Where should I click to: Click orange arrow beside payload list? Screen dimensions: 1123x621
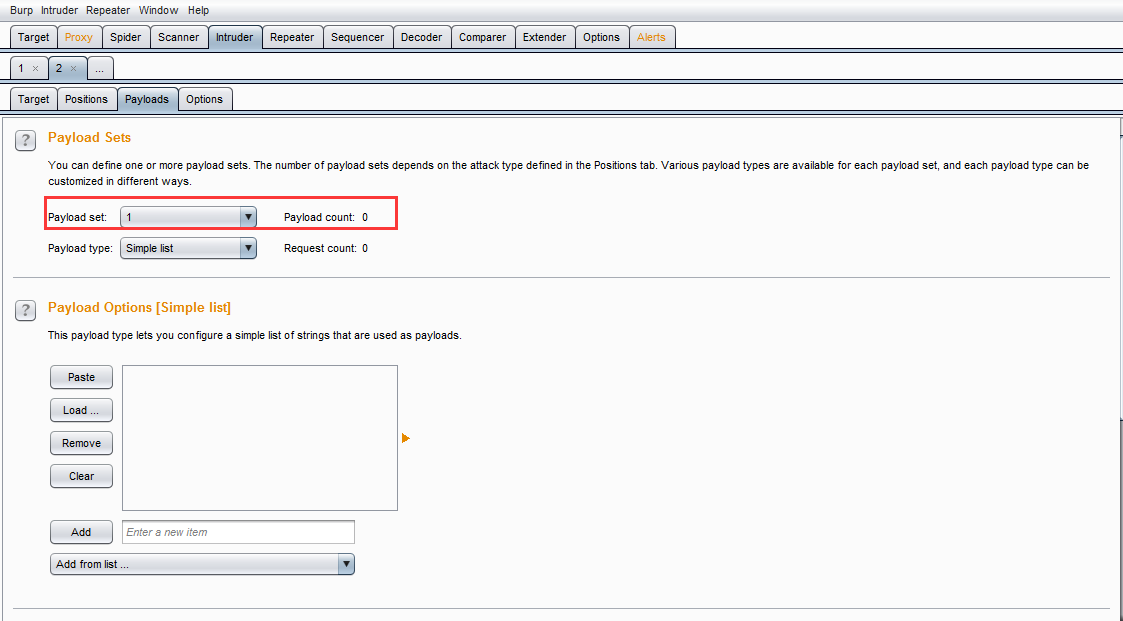click(x=405, y=438)
